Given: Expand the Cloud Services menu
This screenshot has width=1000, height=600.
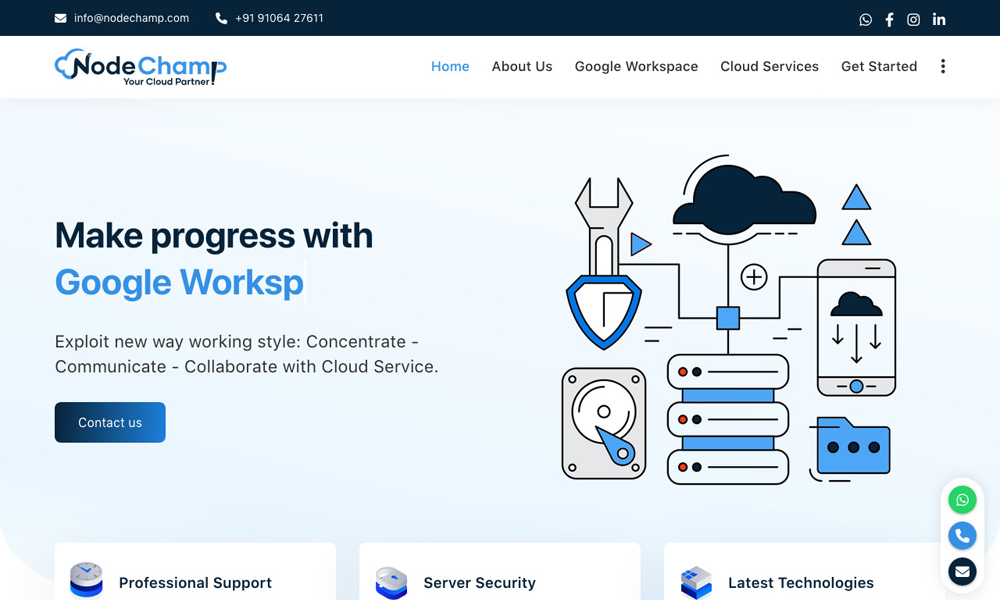Looking at the screenshot, I should tap(769, 66).
